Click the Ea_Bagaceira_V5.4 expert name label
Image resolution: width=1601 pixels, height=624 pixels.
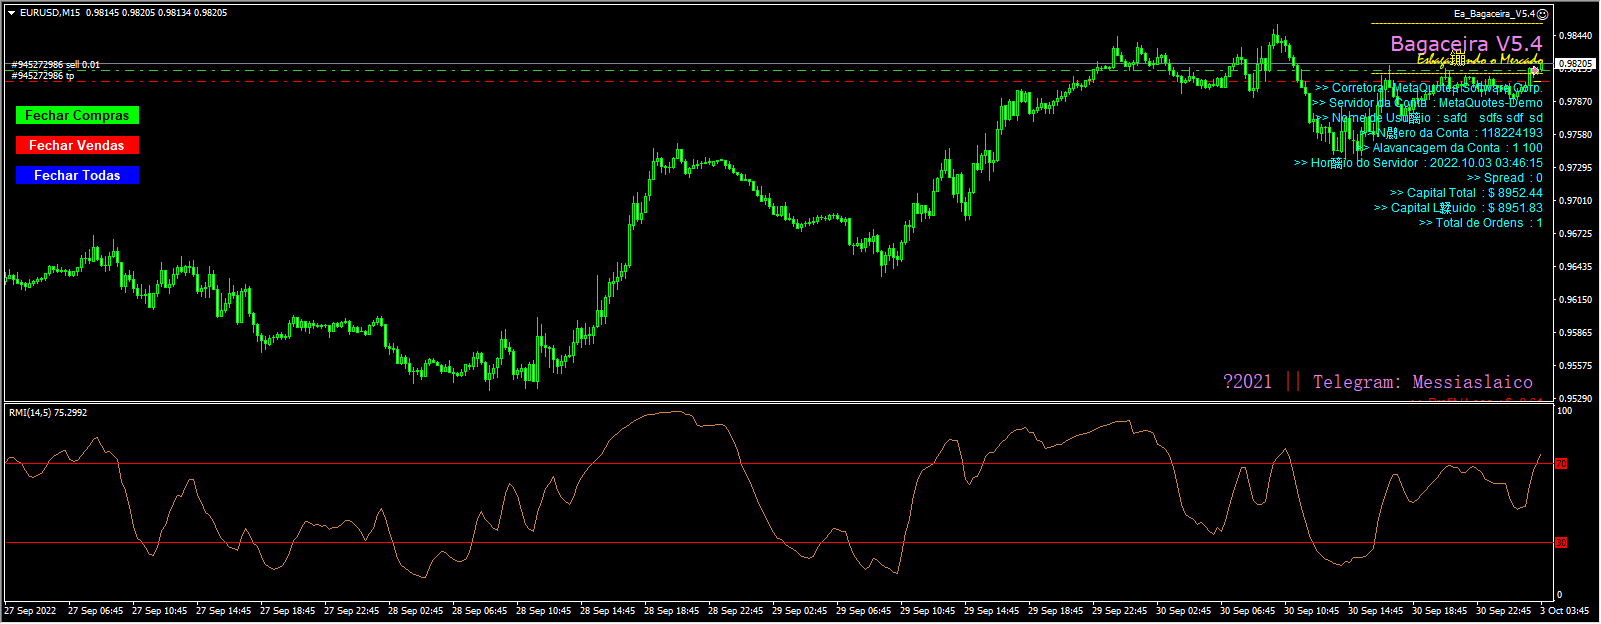1493,14
